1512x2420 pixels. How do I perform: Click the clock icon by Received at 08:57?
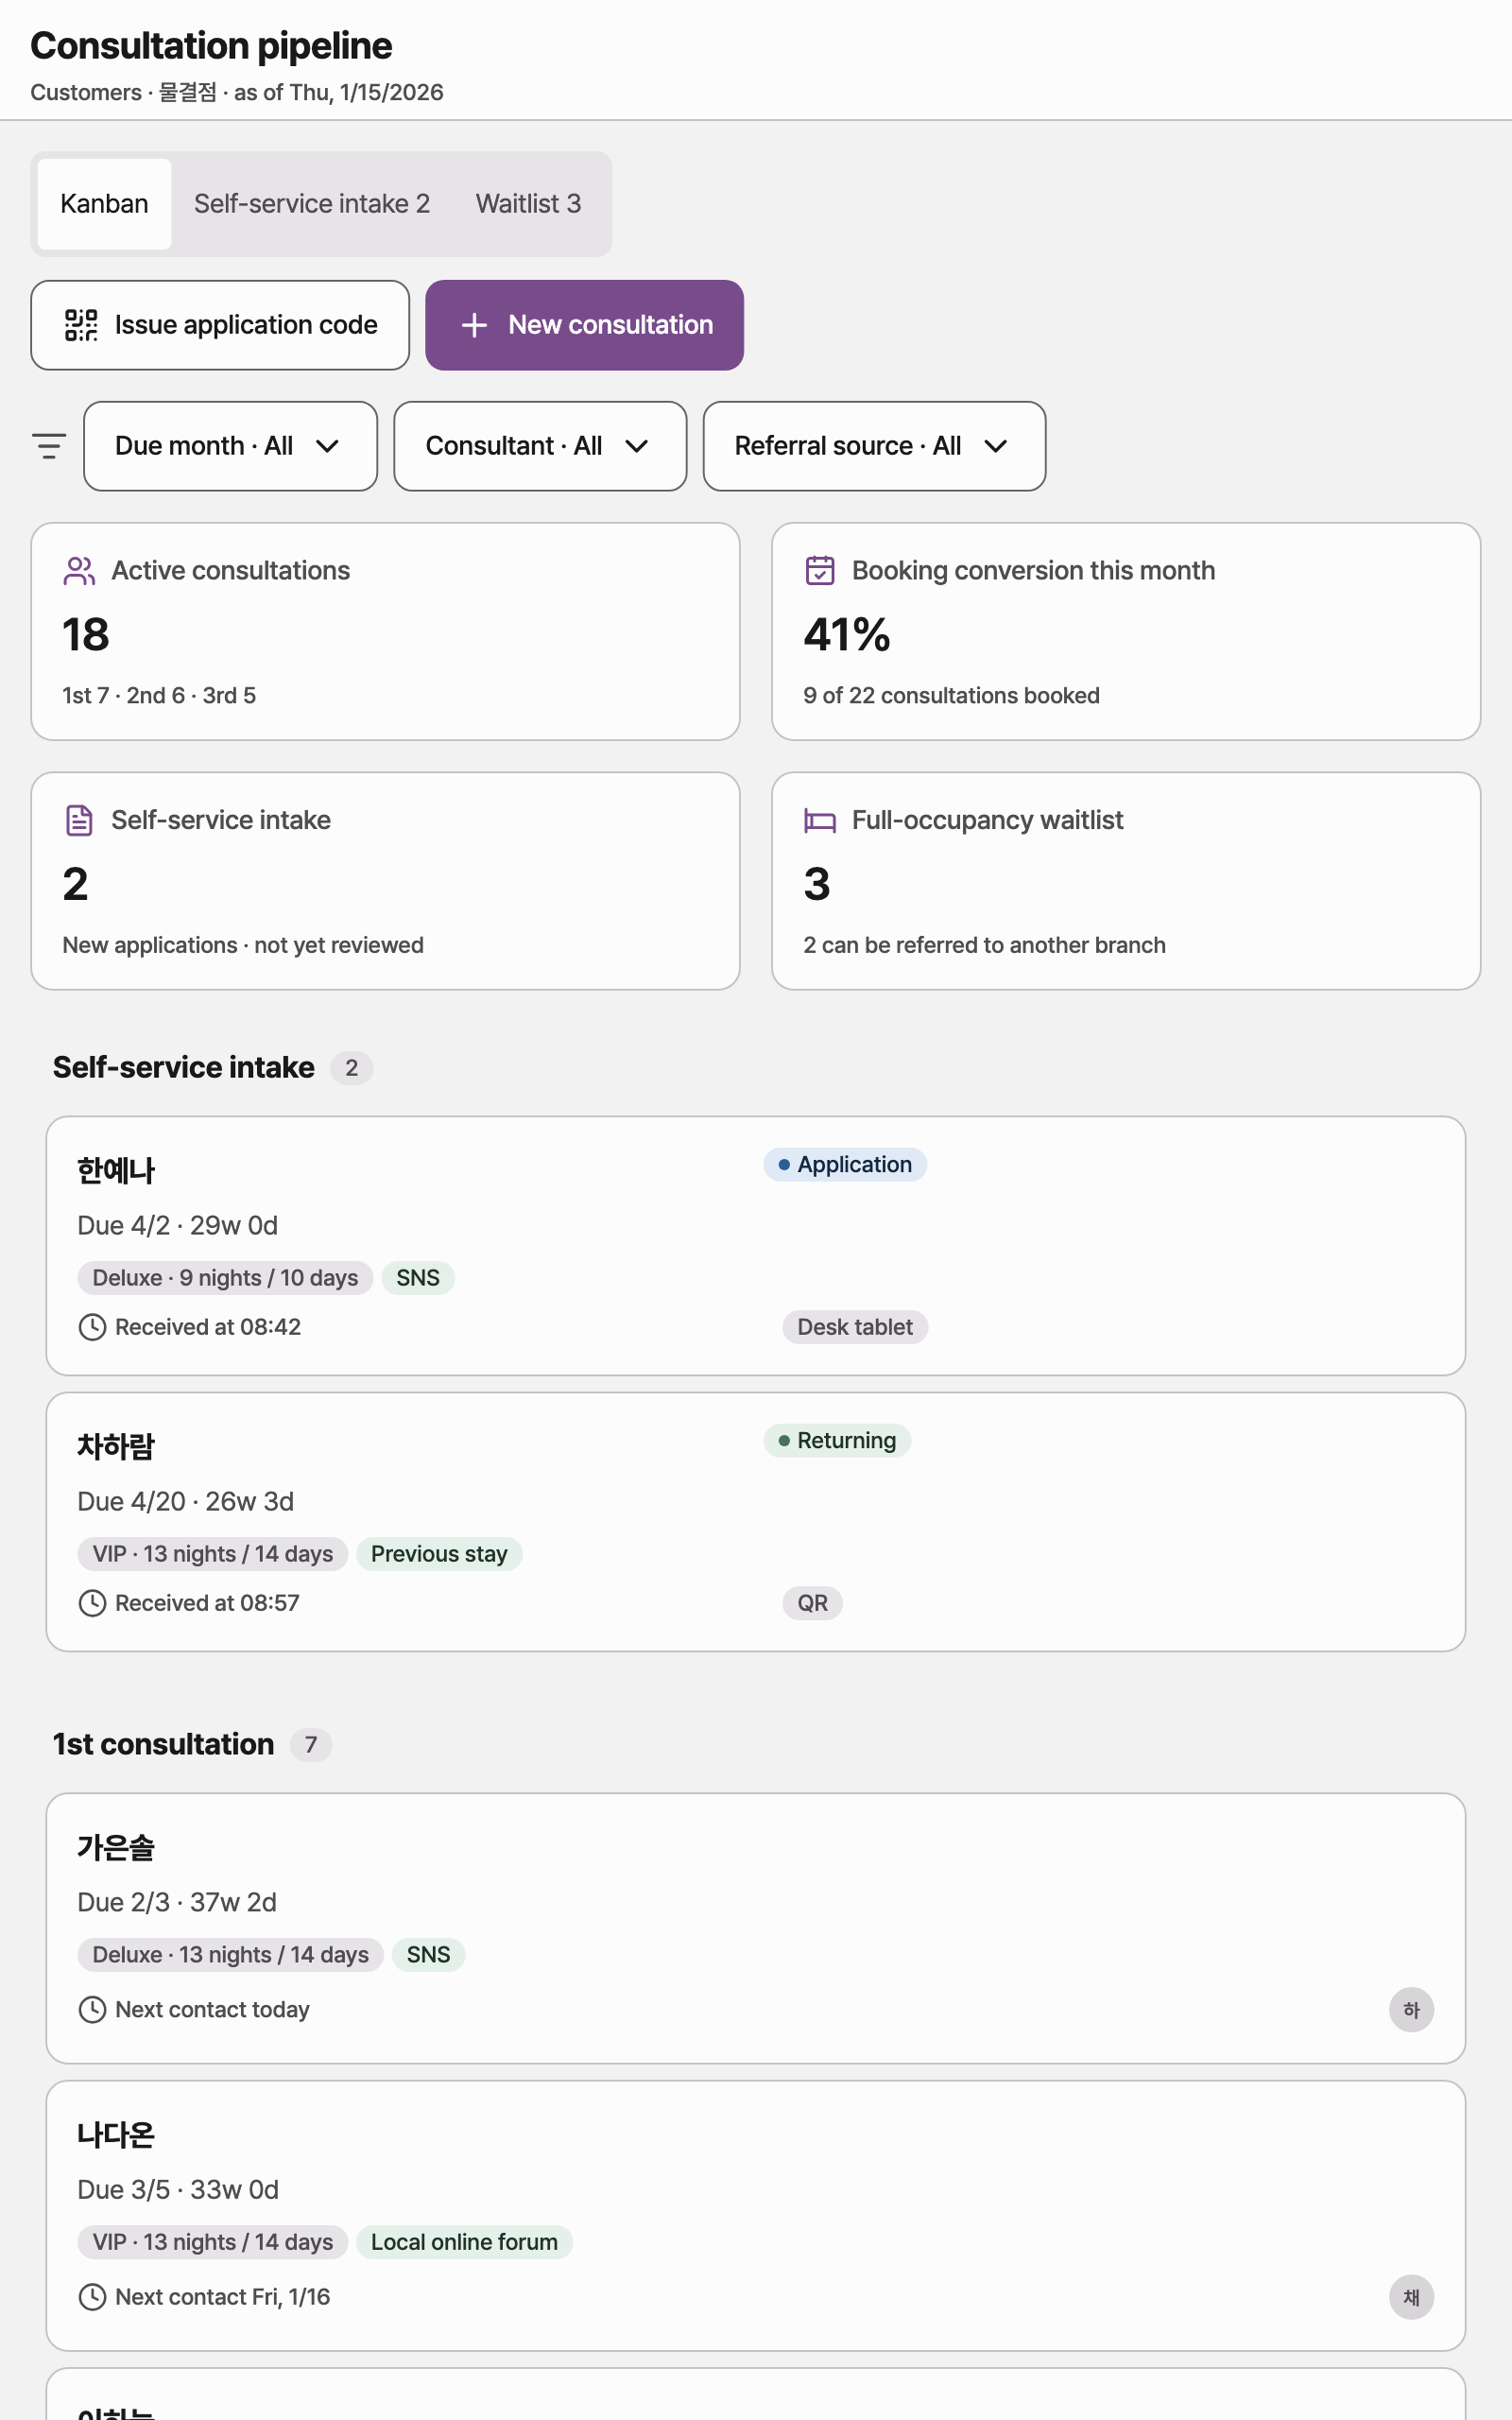pyautogui.click(x=92, y=1603)
